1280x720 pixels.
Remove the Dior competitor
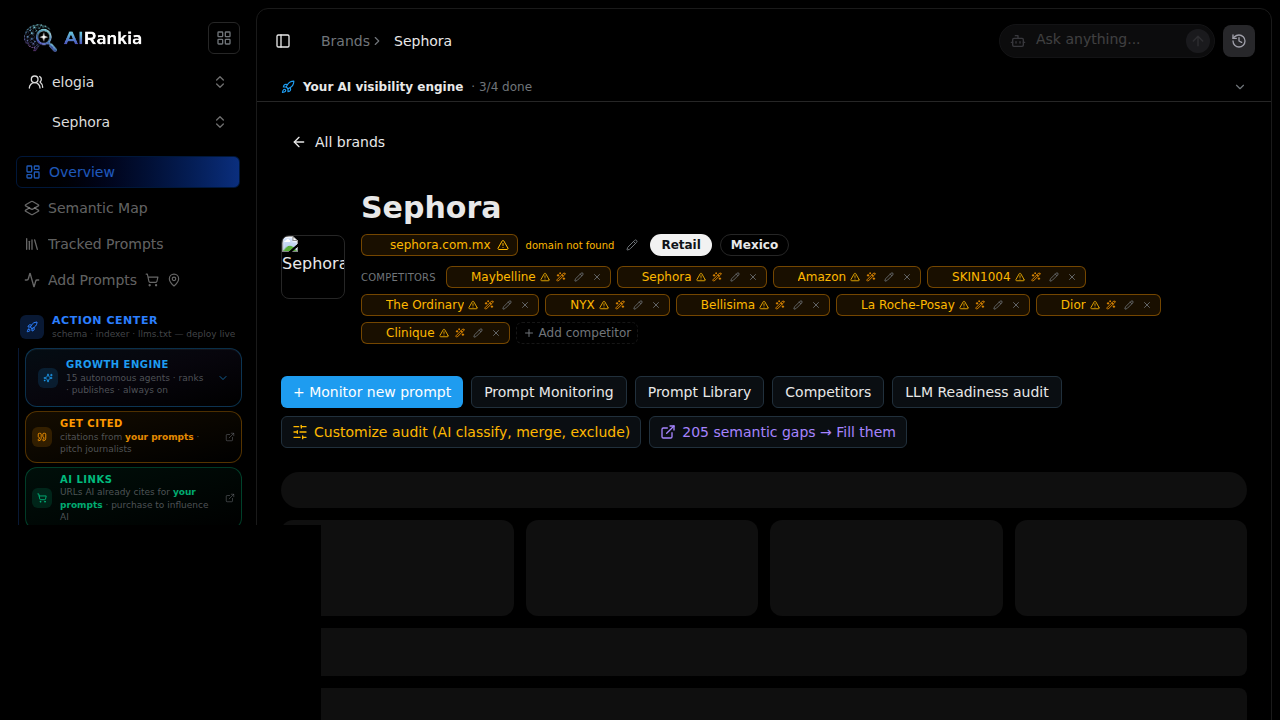(x=1147, y=305)
